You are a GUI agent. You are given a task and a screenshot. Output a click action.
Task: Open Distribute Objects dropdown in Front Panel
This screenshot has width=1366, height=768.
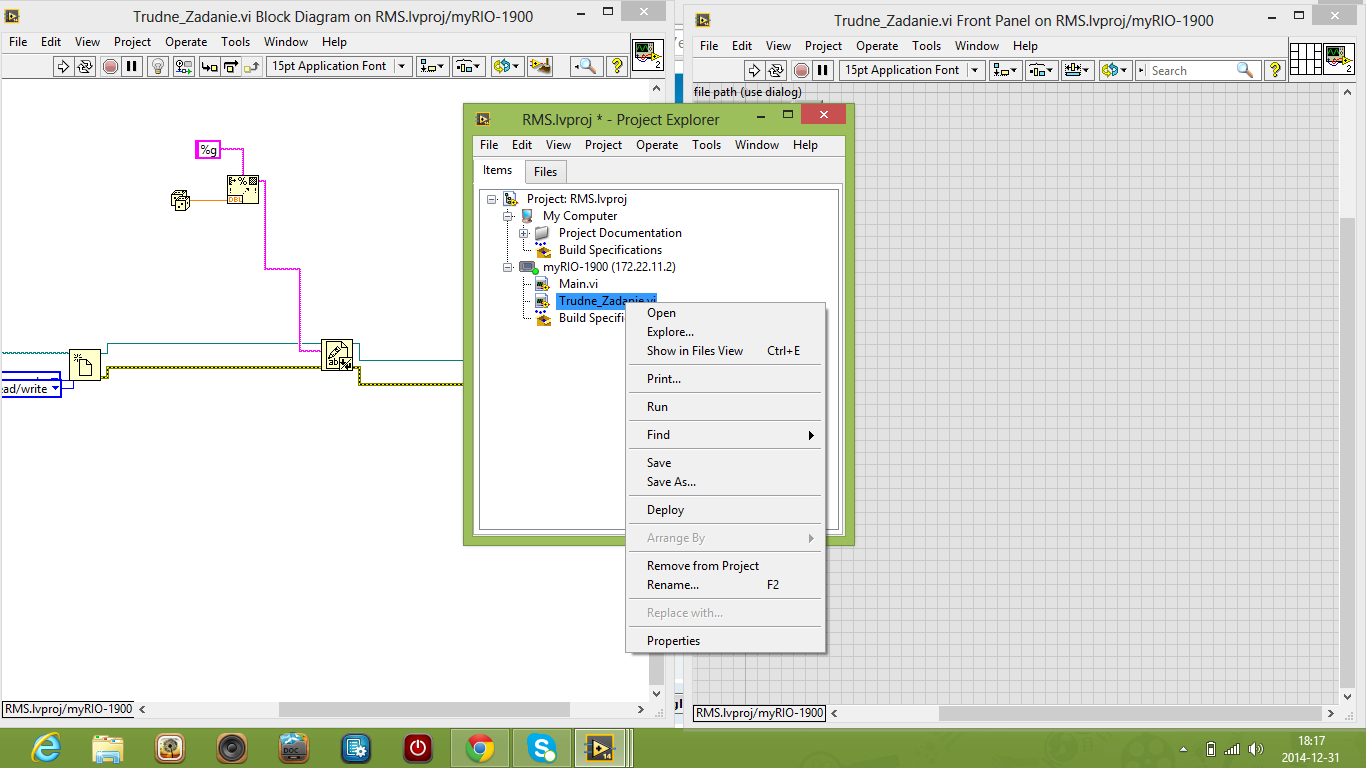[x=1042, y=70]
